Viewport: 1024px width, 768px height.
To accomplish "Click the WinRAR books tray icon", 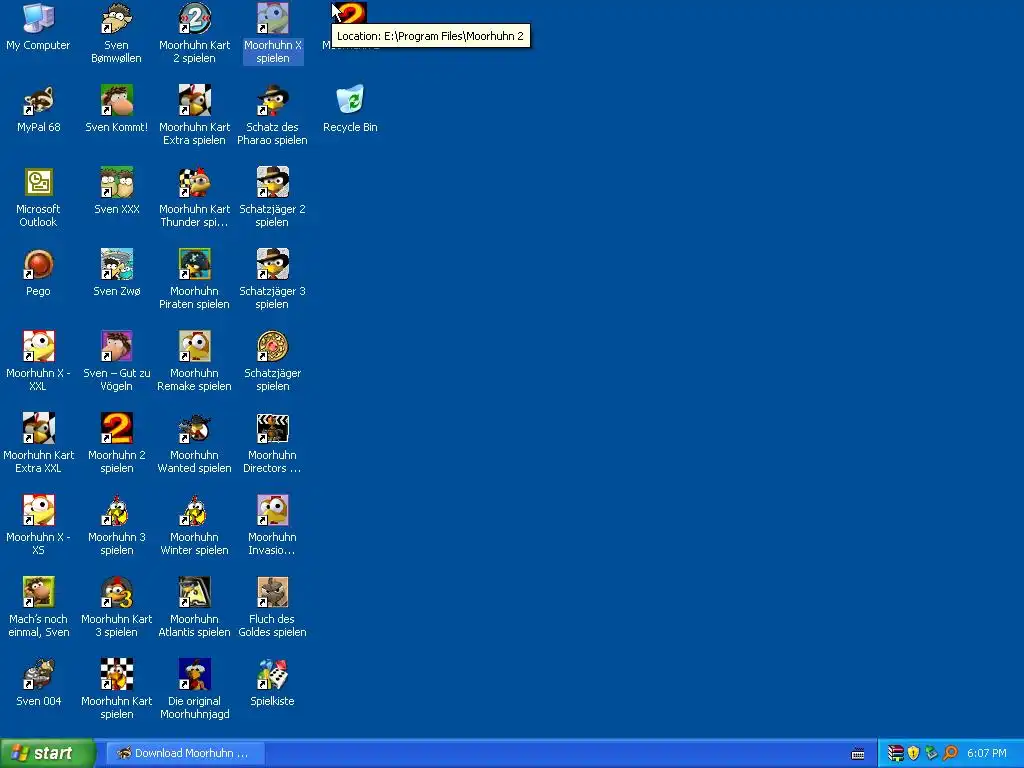I will click(895, 753).
